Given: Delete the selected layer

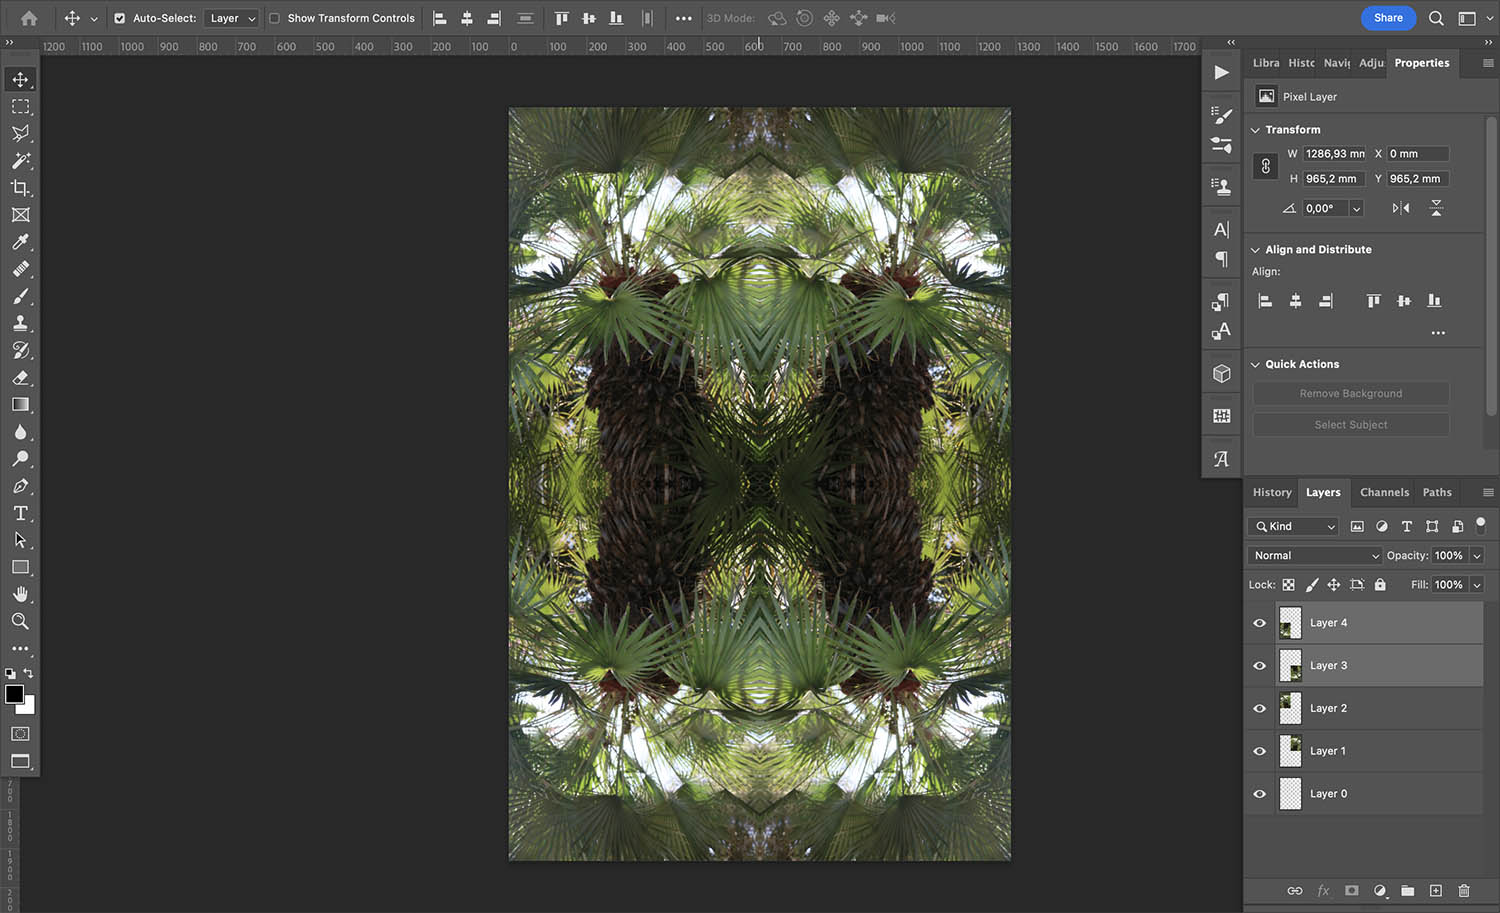Looking at the screenshot, I should click(1463, 890).
